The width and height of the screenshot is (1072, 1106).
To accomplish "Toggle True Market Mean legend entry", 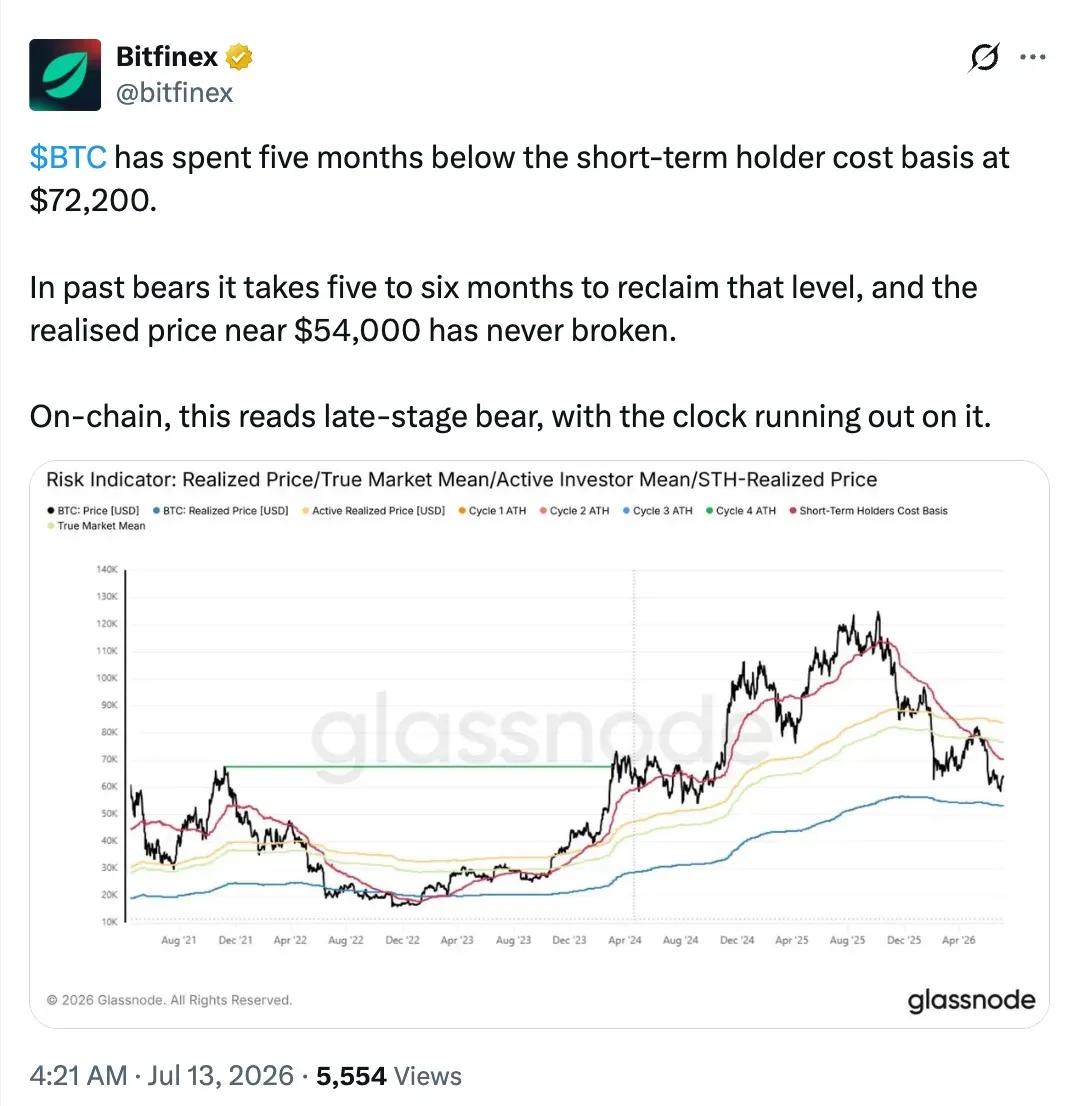I will [x=97, y=526].
